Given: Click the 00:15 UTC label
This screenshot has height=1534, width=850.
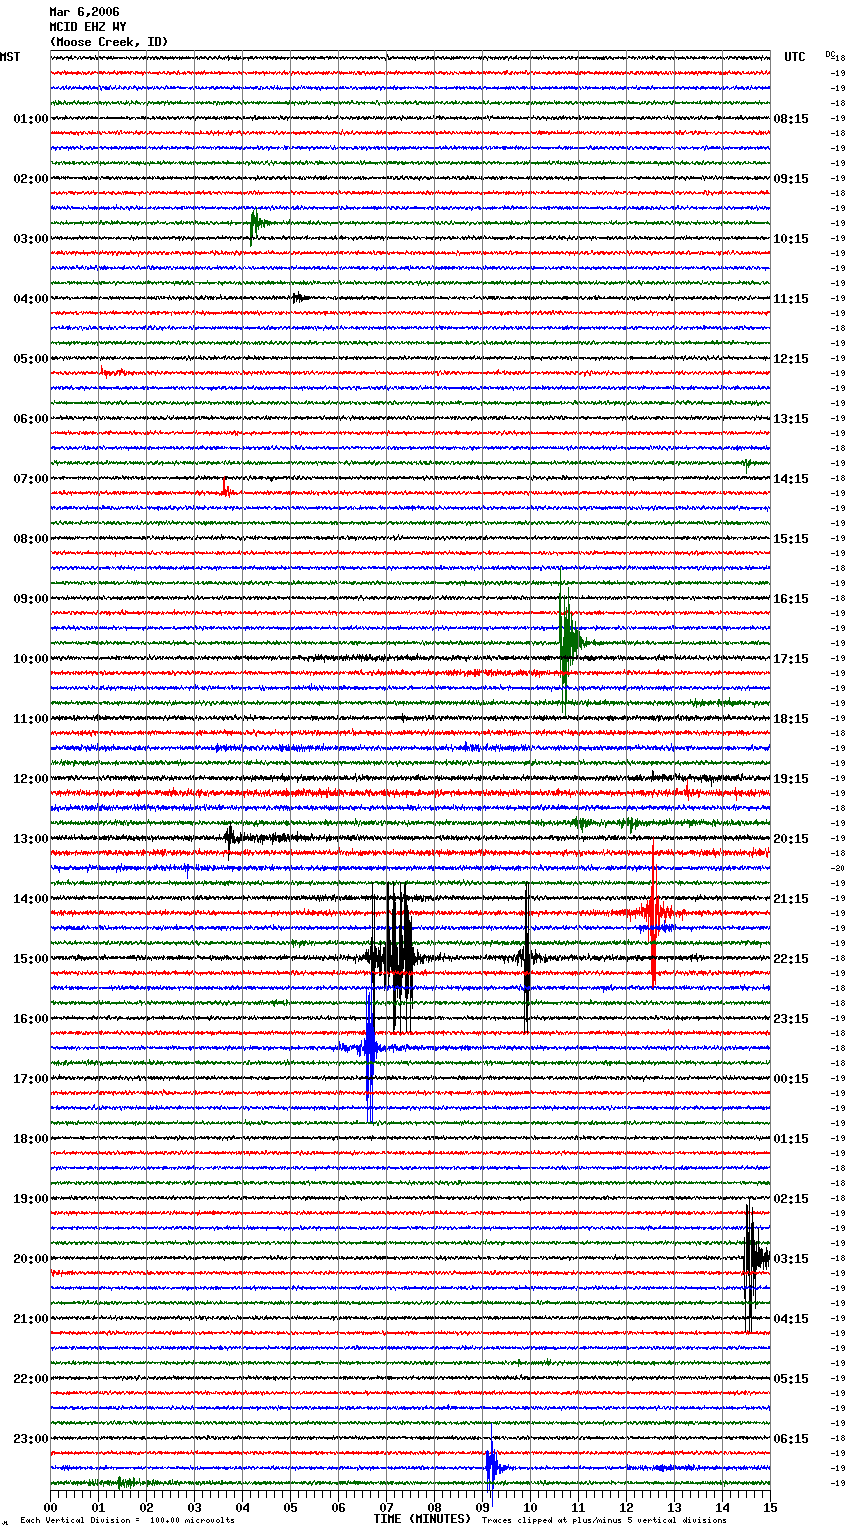Looking at the screenshot, I should pos(791,1079).
